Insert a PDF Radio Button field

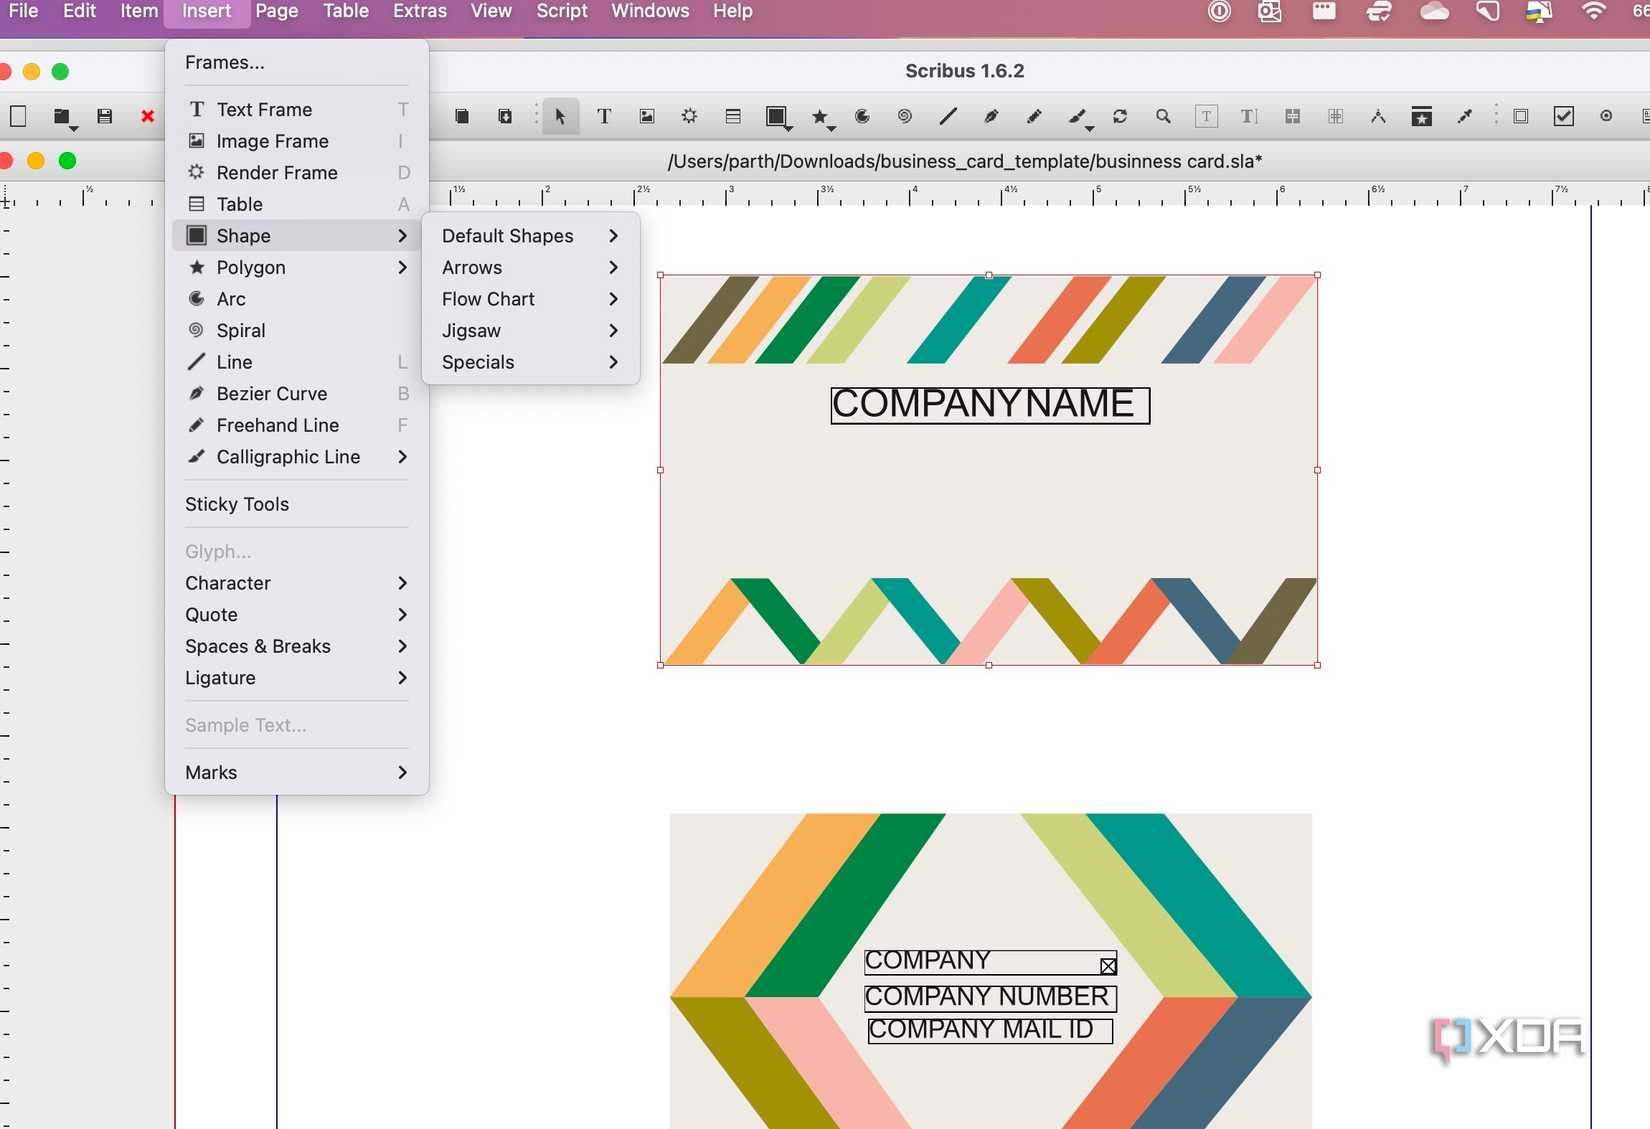(1605, 117)
